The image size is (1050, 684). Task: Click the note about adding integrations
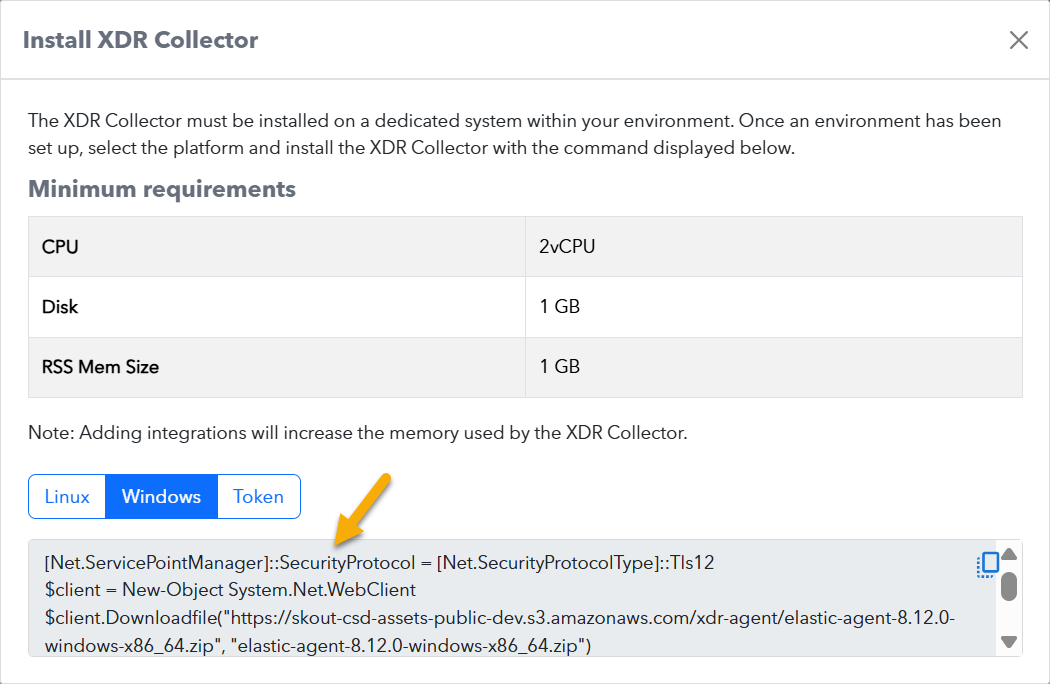357,434
